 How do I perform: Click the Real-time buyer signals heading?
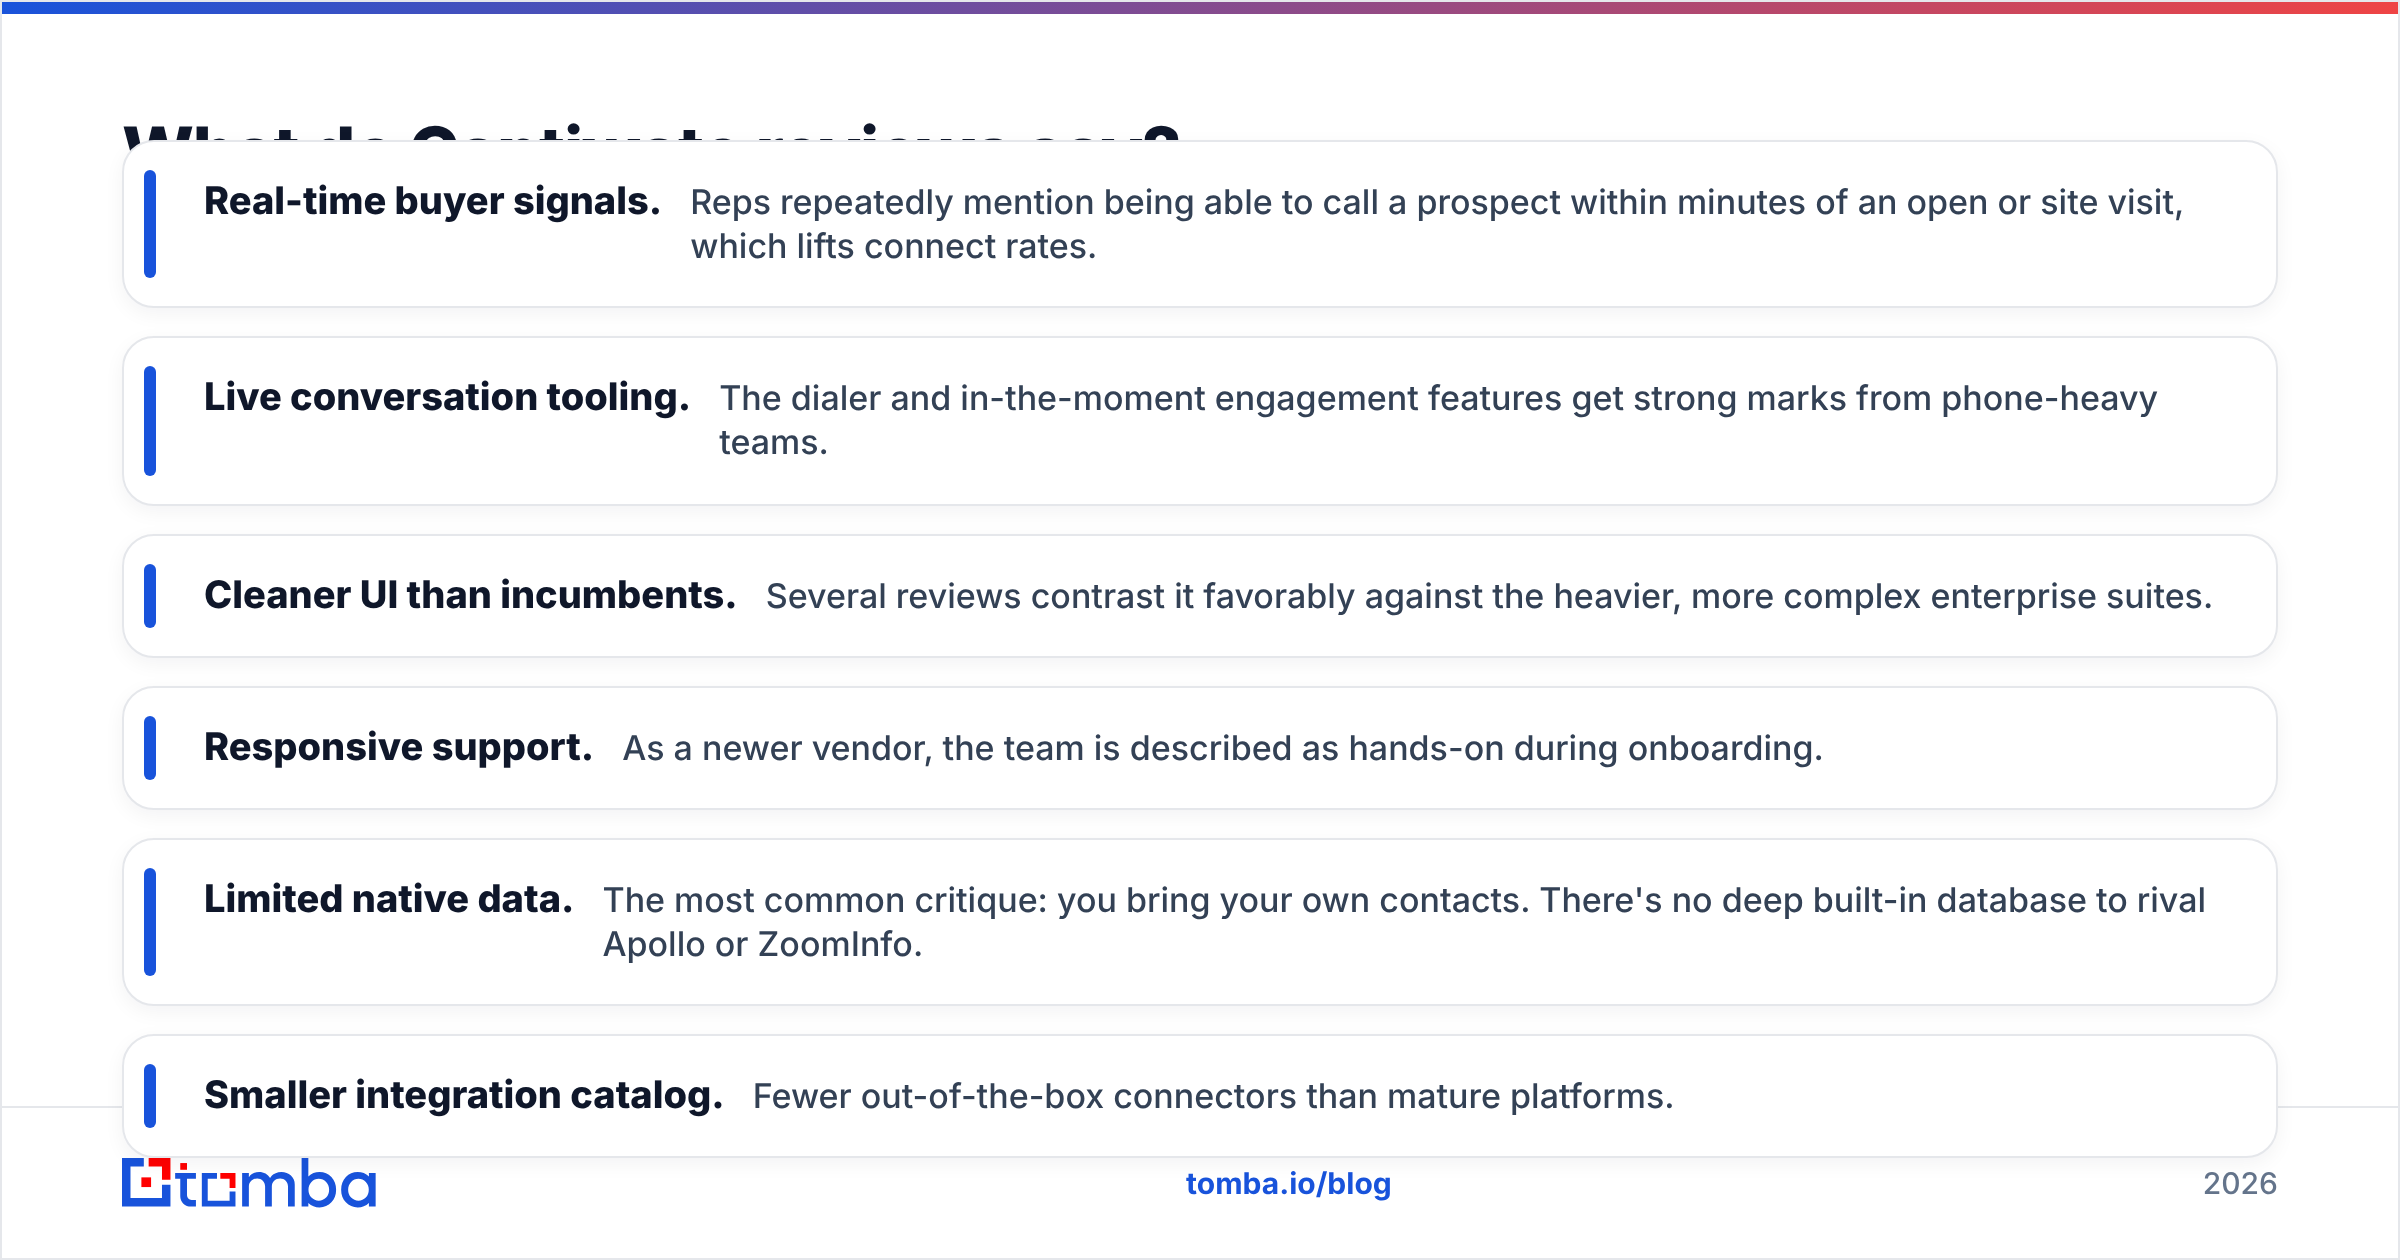tap(432, 202)
